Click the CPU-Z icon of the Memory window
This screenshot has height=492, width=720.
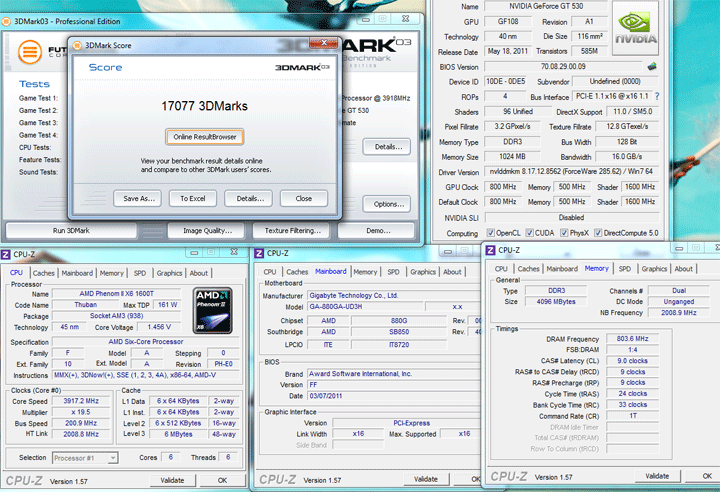pyautogui.click(x=491, y=250)
